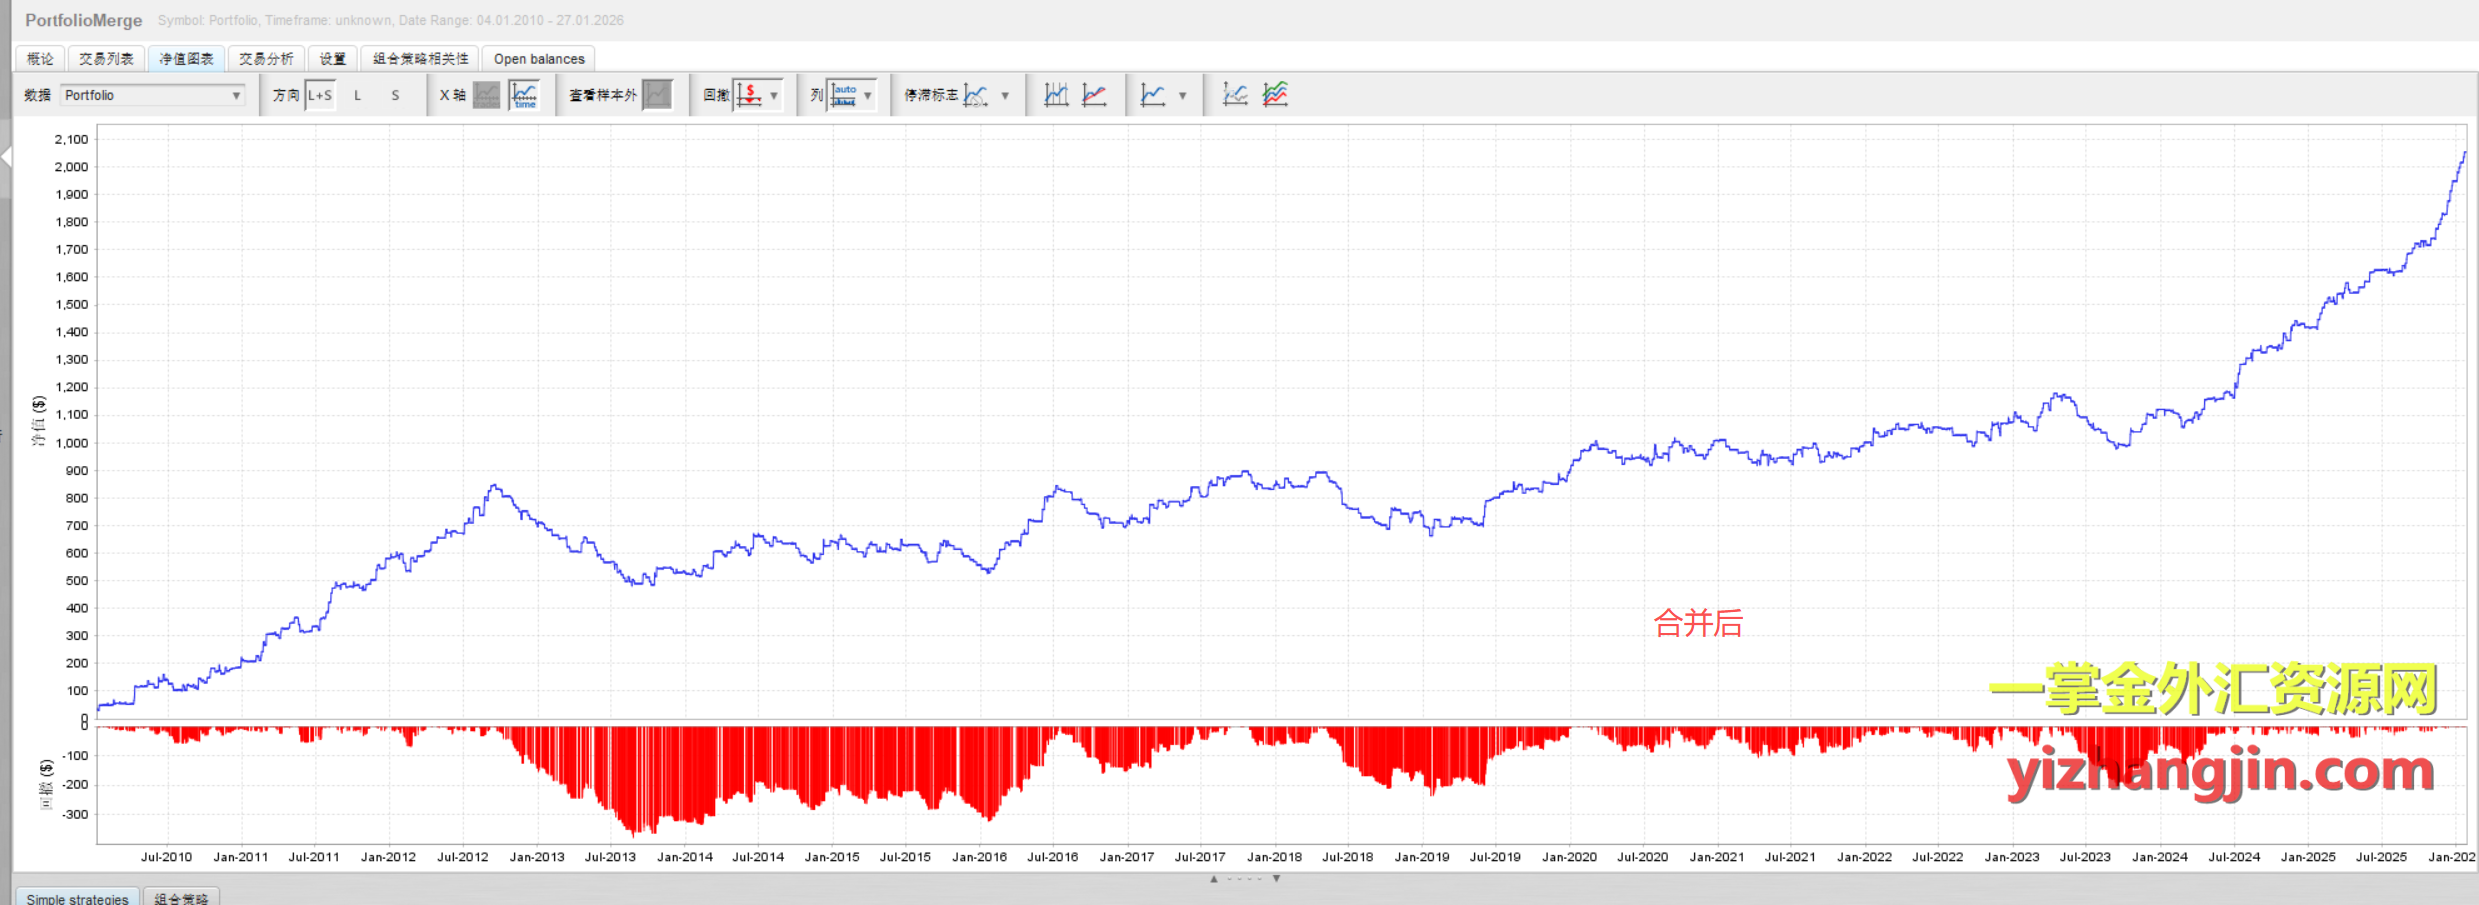The height and width of the screenshot is (905, 2479).
Task: Expand the 回撤 drawdown type dropdown
Action: coord(773,95)
